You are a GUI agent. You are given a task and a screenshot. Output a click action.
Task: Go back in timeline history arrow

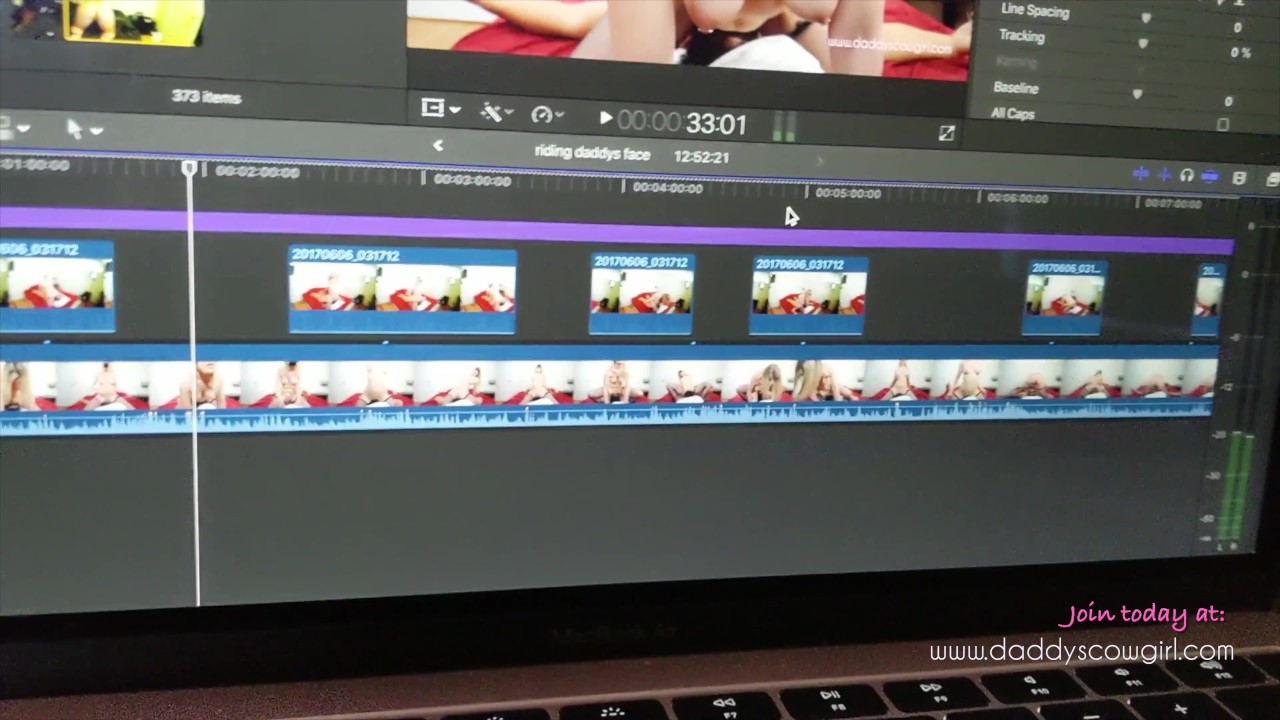pyautogui.click(x=437, y=146)
